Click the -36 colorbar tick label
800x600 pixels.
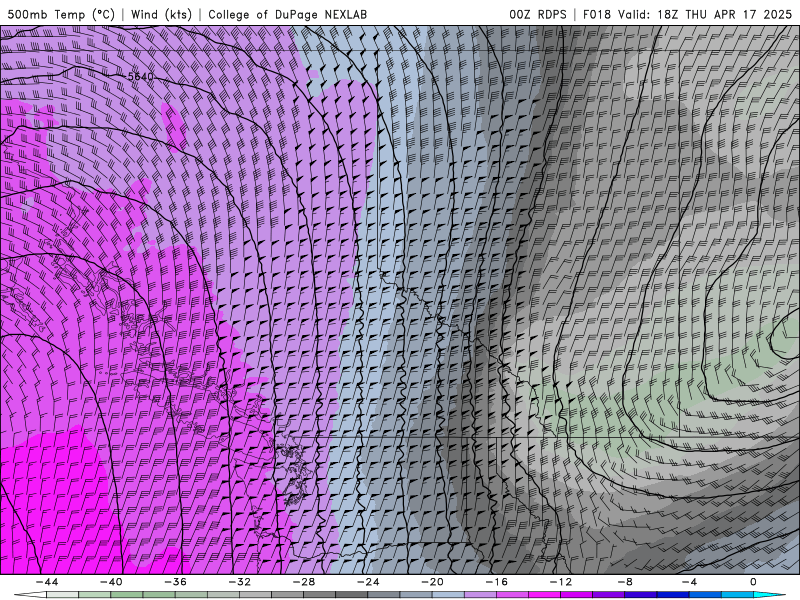[175, 582]
